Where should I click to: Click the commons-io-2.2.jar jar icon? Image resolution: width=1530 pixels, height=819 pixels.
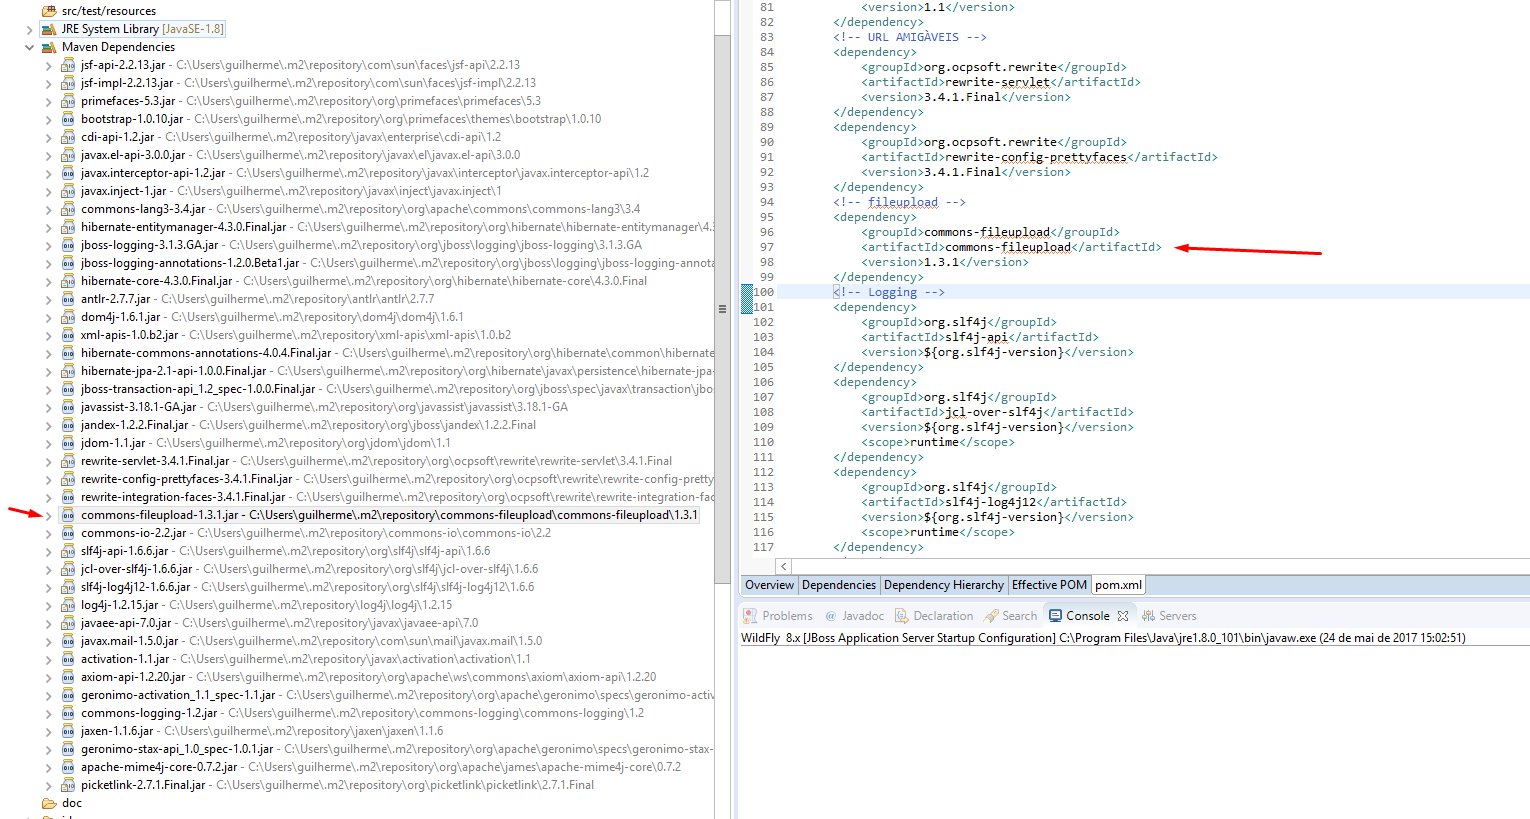coord(68,533)
